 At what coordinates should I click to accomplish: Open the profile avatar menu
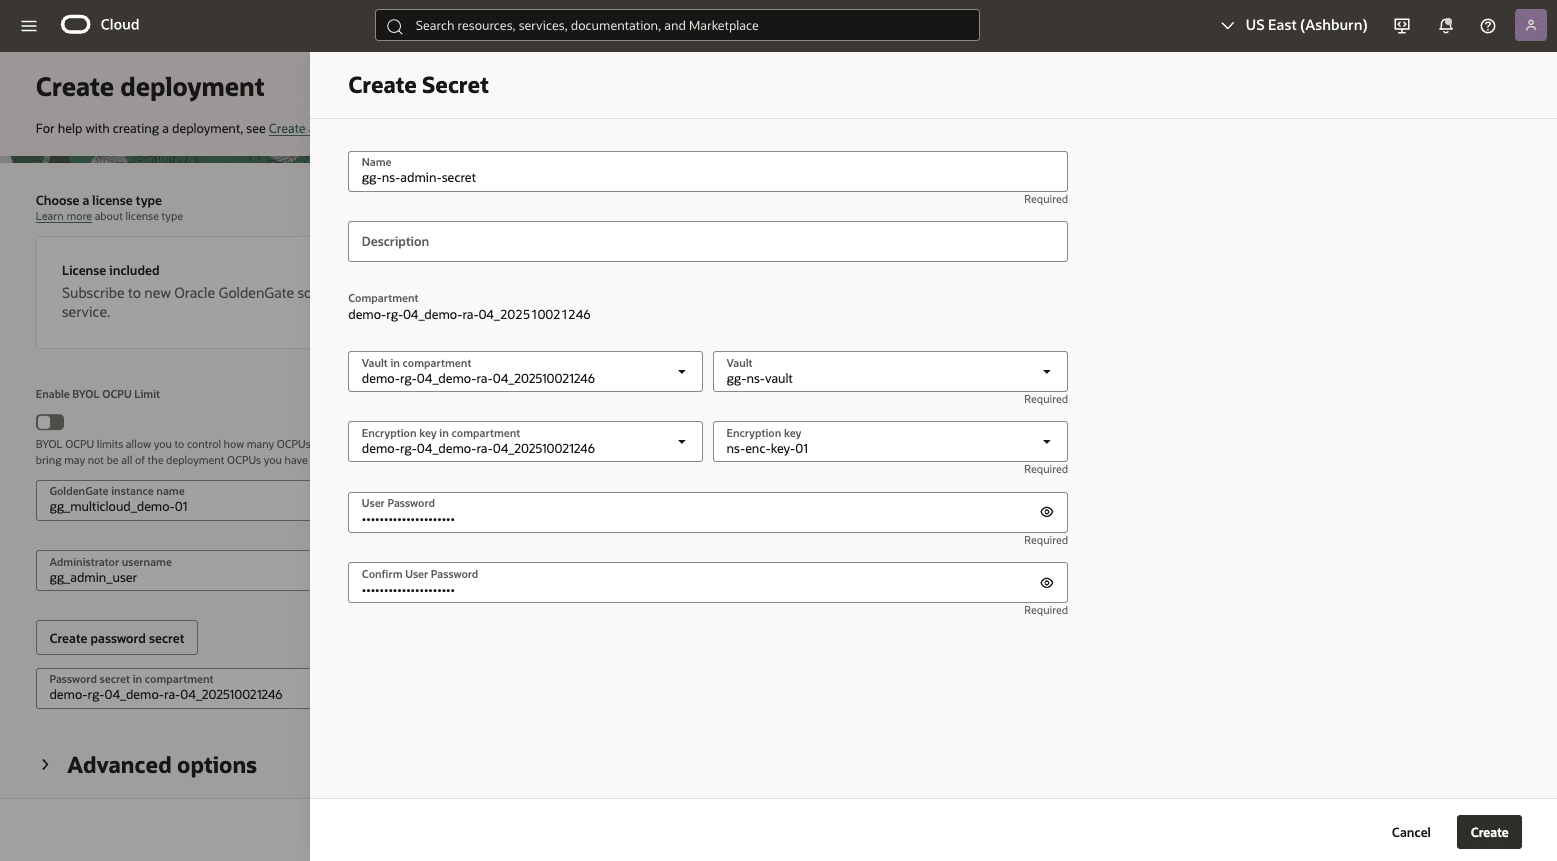coord(1531,25)
